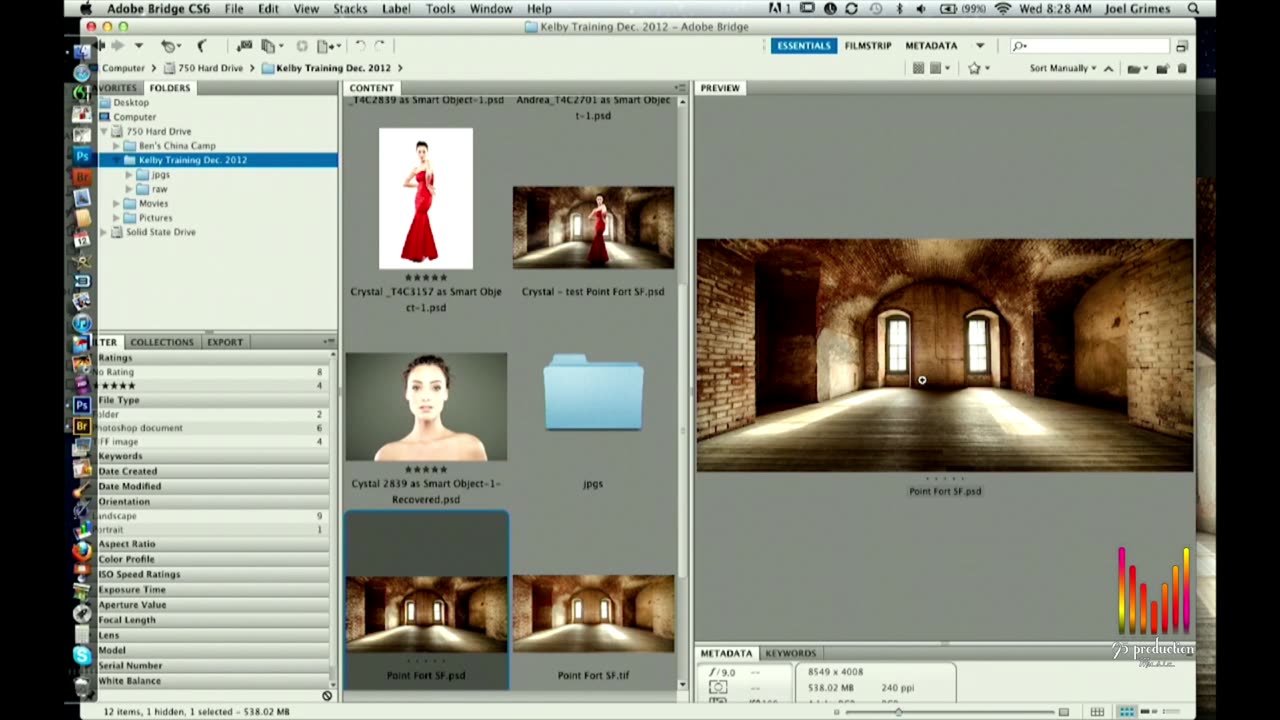Click the Open in Camera Raw icon
This screenshot has height=720, width=1280.
click(302, 46)
